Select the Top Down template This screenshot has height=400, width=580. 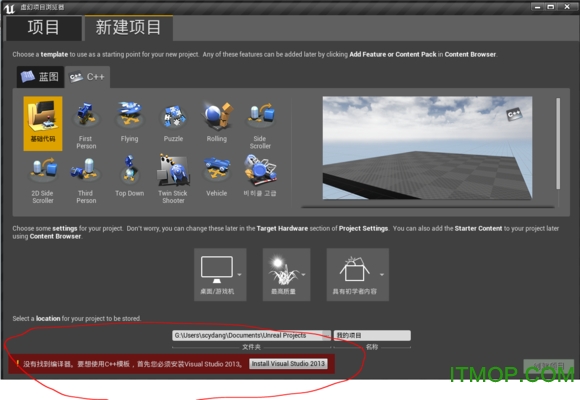pyautogui.click(x=129, y=177)
